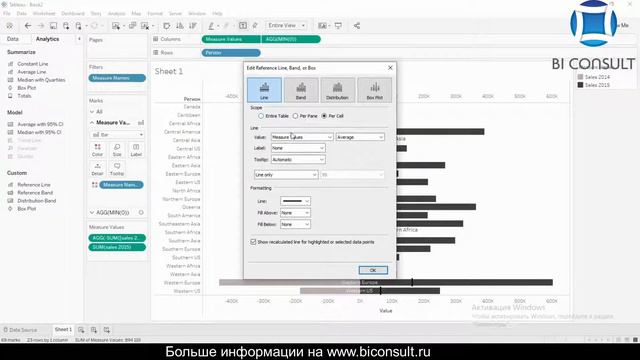Open the File menu
640x360 pixels.
coord(7,13)
